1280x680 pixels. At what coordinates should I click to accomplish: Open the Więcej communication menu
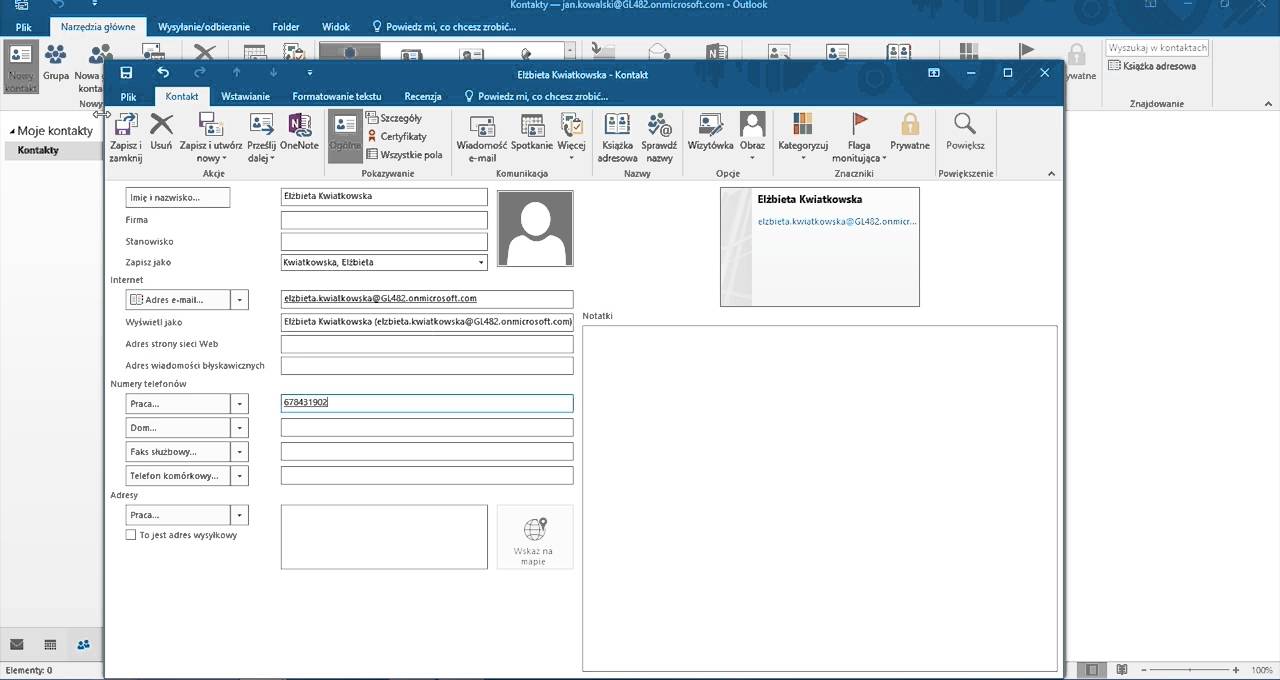click(x=572, y=137)
